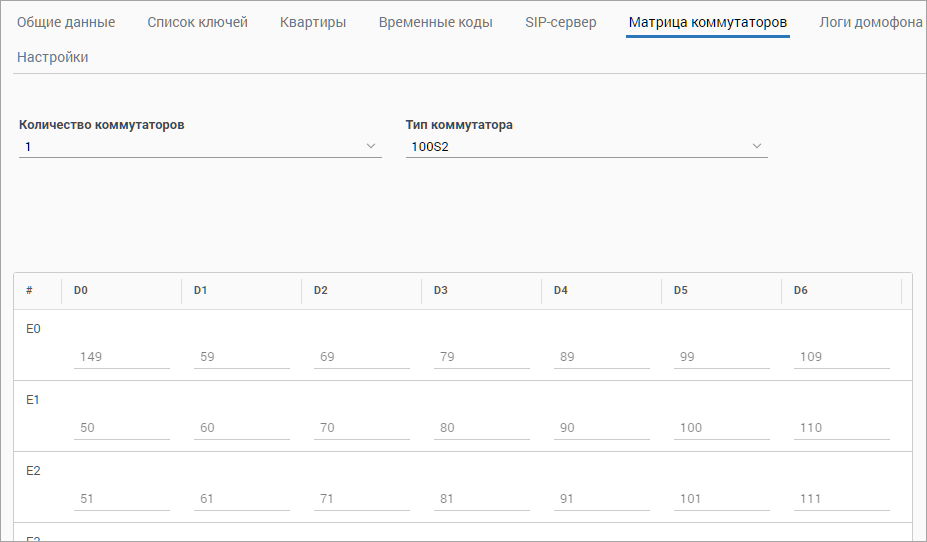Switch to the Настройки tab
The height and width of the screenshot is (542, 927).
coord(53,57)
